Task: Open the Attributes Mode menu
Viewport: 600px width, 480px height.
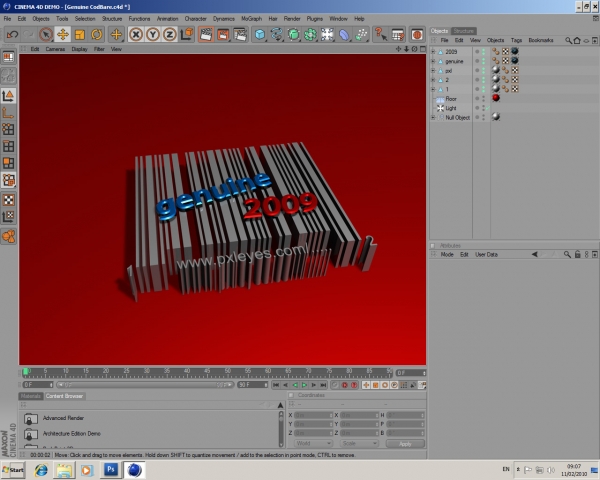Action: coord(447,255)
